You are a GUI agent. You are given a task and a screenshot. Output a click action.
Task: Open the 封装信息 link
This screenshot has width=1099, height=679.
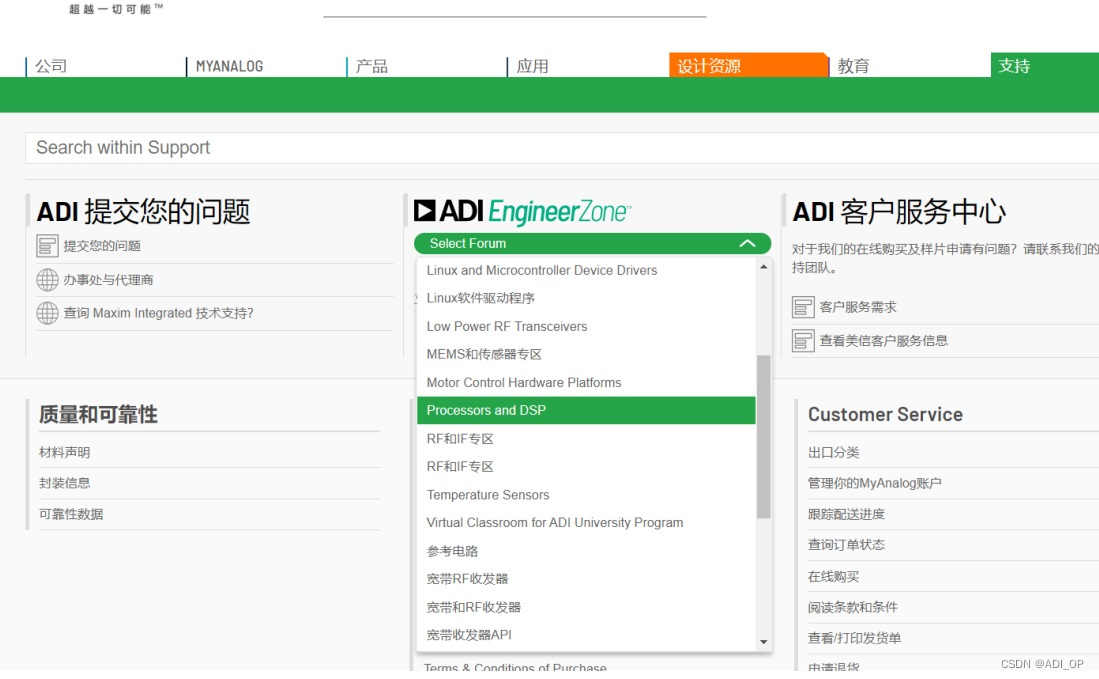[x=64, y=483]
